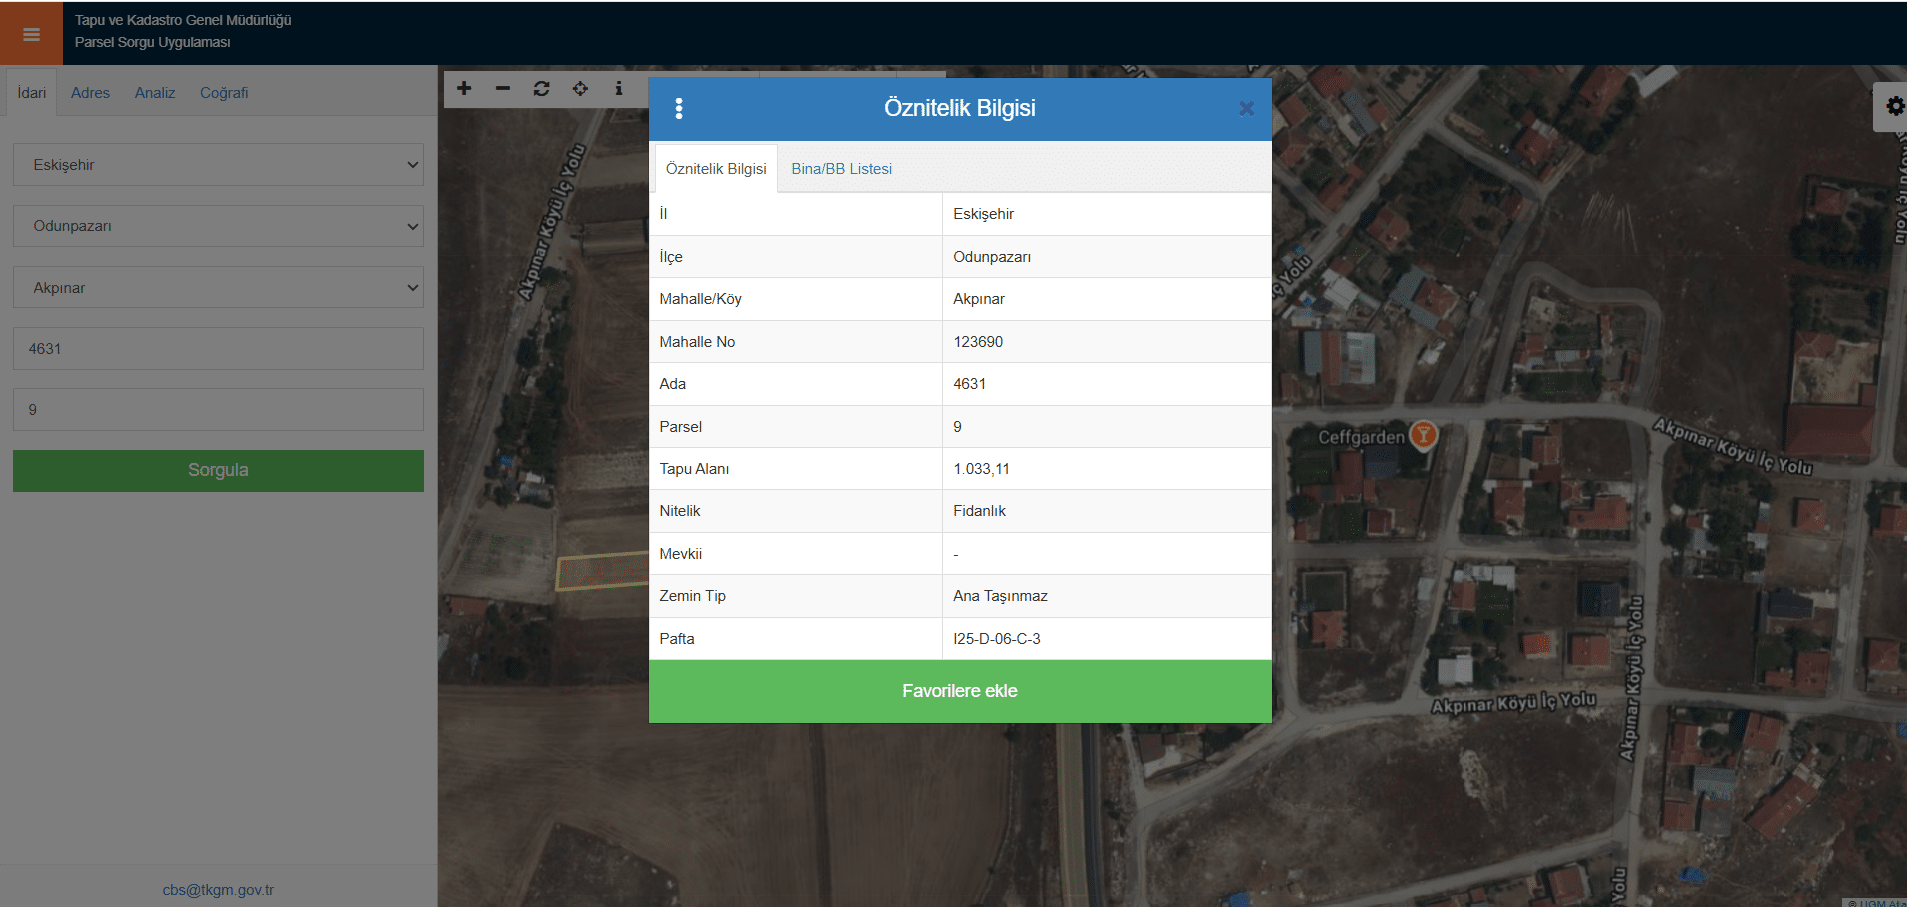Switch to the İdari tab
The image size is (1907, 907).
(x=32, y=93)
